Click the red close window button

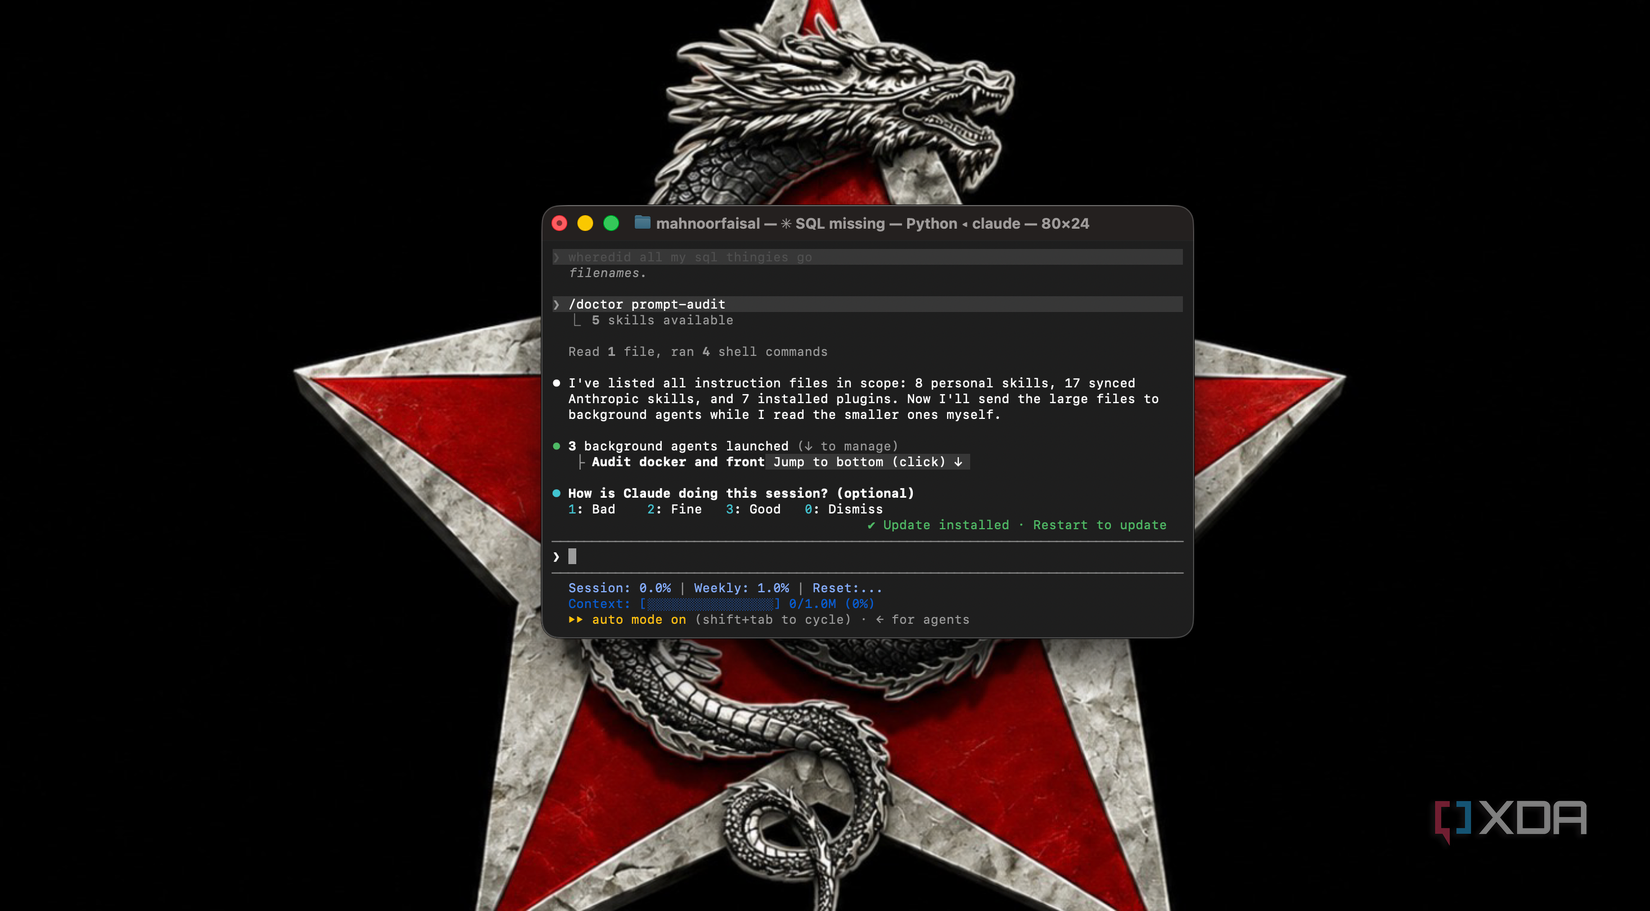click(x=560, y=223)
